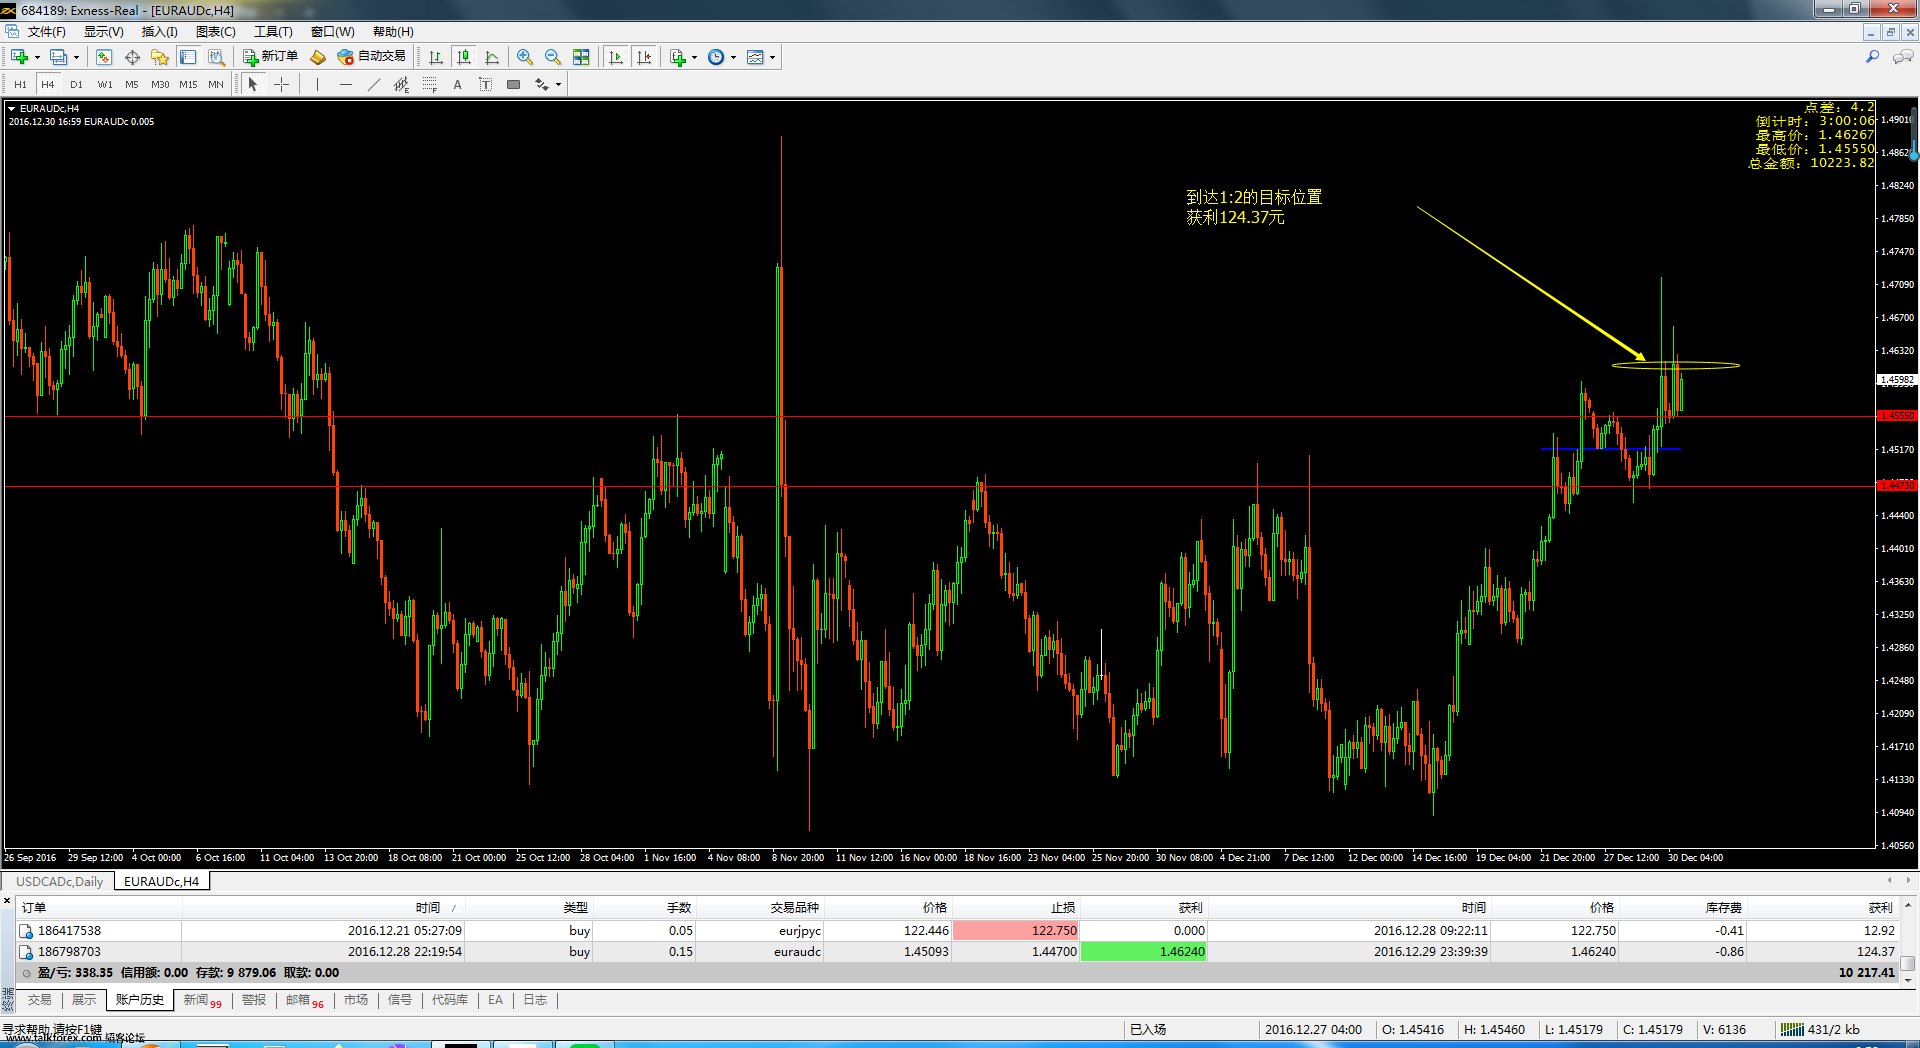Open the 文件(F) menu
1920x1048 pixels.
(46, 32)
